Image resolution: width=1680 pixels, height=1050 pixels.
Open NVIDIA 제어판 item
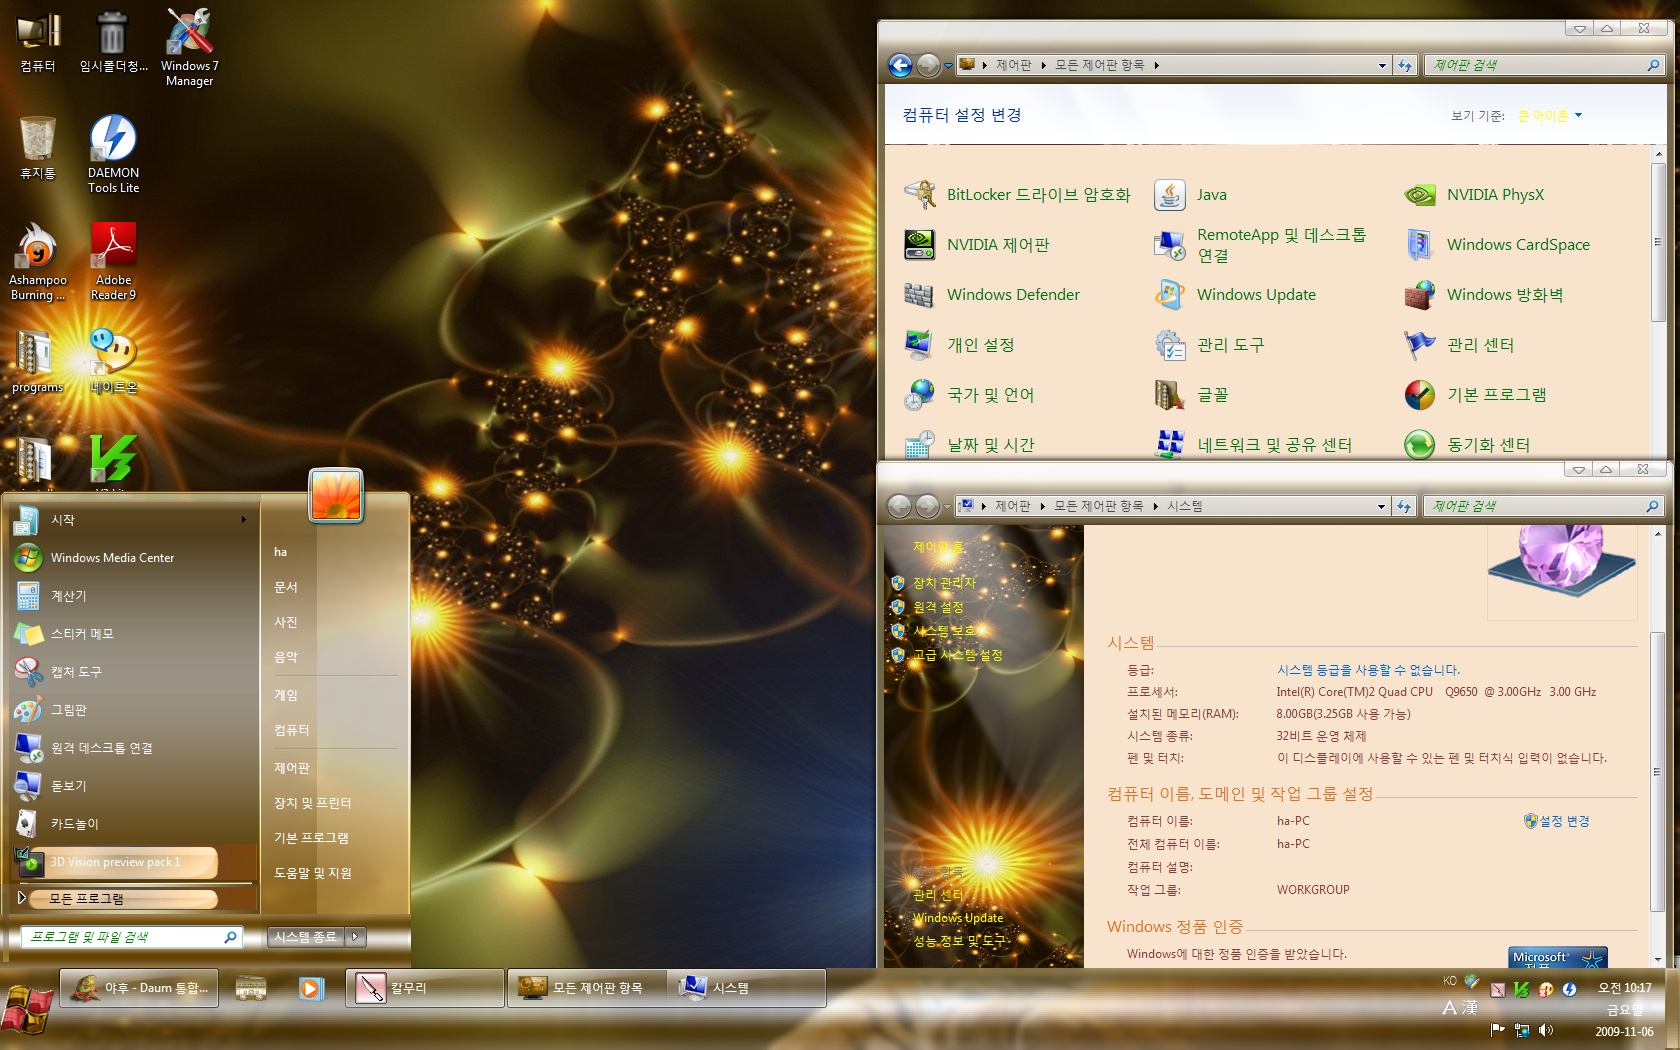click(x=976, y=245)
